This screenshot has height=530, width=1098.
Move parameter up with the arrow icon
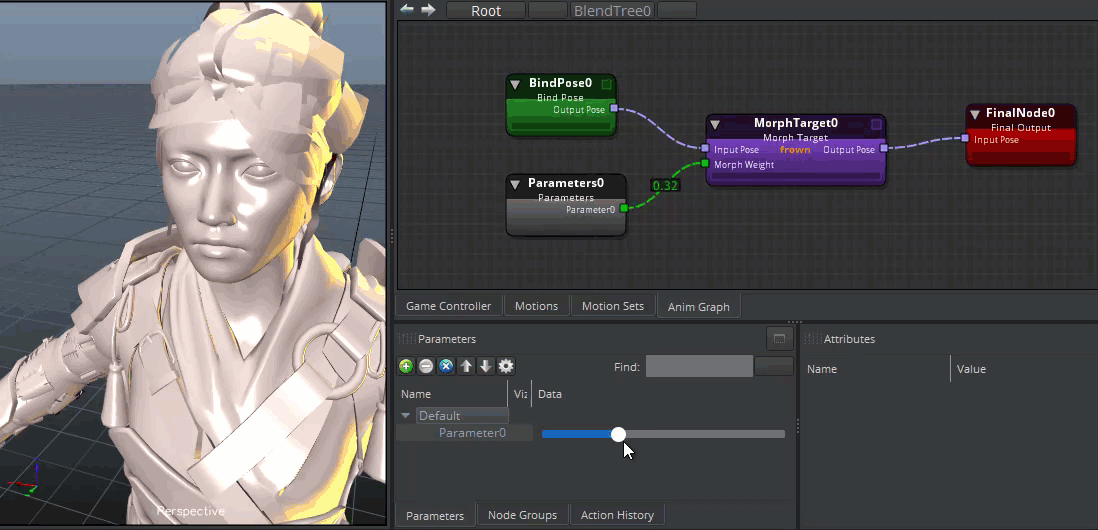[466, 367]
